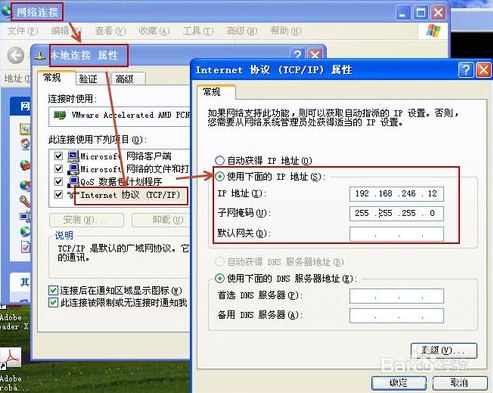
Task: Open the 工具 menu
Action: point(198,31)
